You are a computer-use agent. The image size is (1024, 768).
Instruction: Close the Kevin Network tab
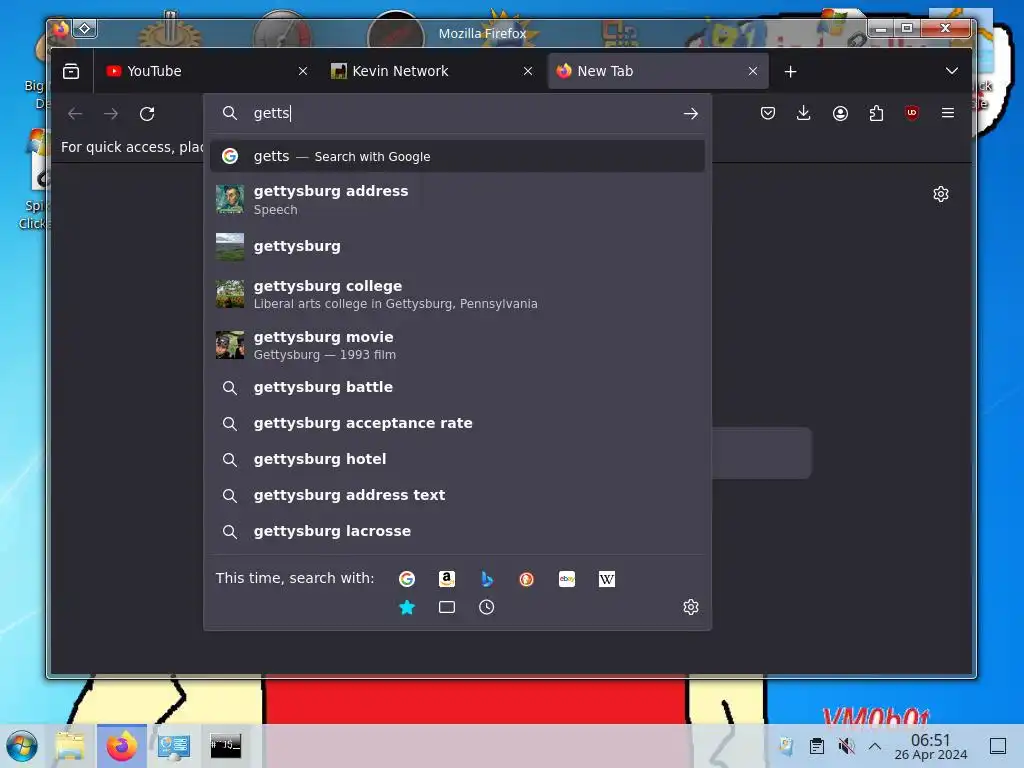(x=528, y=71)
